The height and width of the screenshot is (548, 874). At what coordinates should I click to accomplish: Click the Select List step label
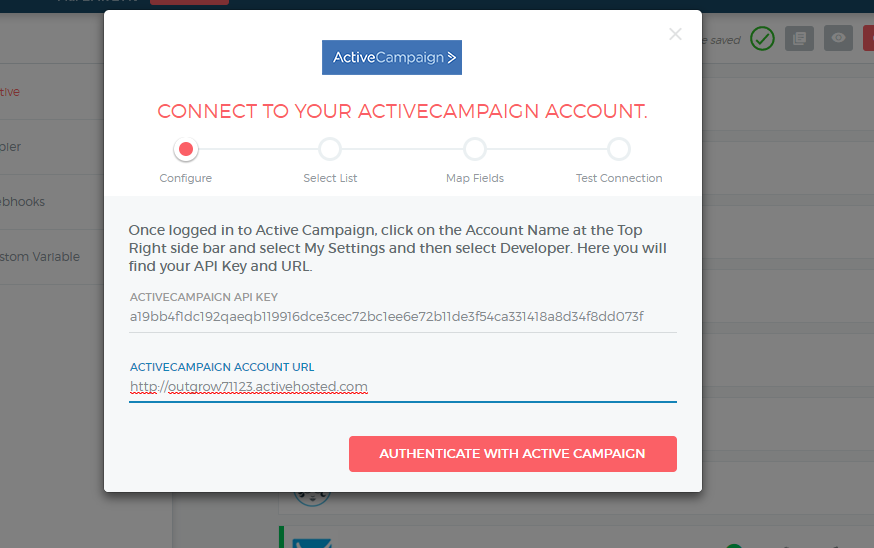tap(330, 178)
